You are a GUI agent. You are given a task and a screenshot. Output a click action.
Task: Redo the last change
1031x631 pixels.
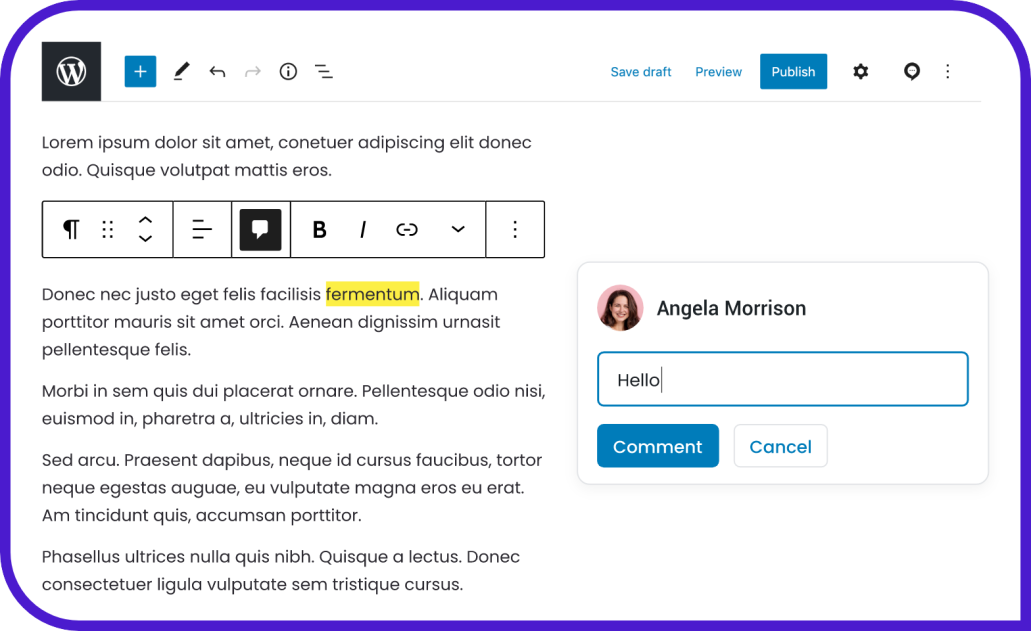click(x=252, y=72)
